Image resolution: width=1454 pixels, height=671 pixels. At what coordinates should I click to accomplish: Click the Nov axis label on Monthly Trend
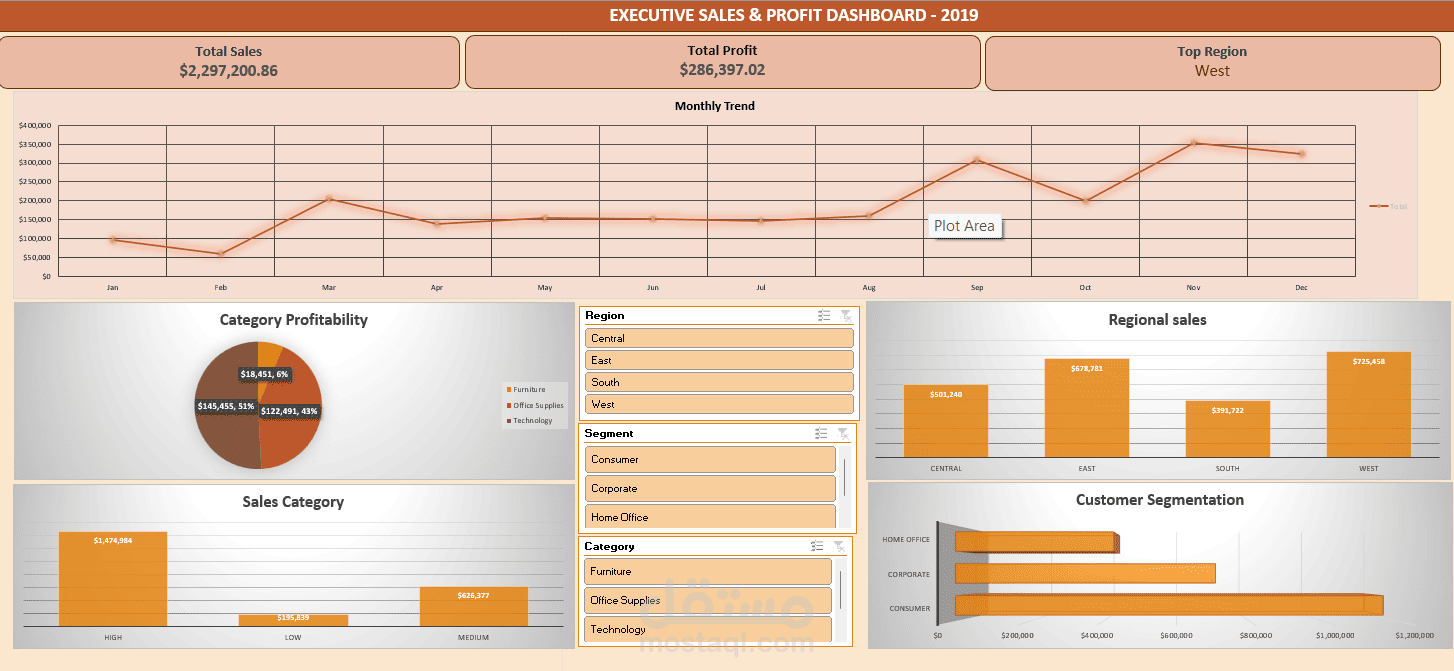click(x=1193, y=288)
